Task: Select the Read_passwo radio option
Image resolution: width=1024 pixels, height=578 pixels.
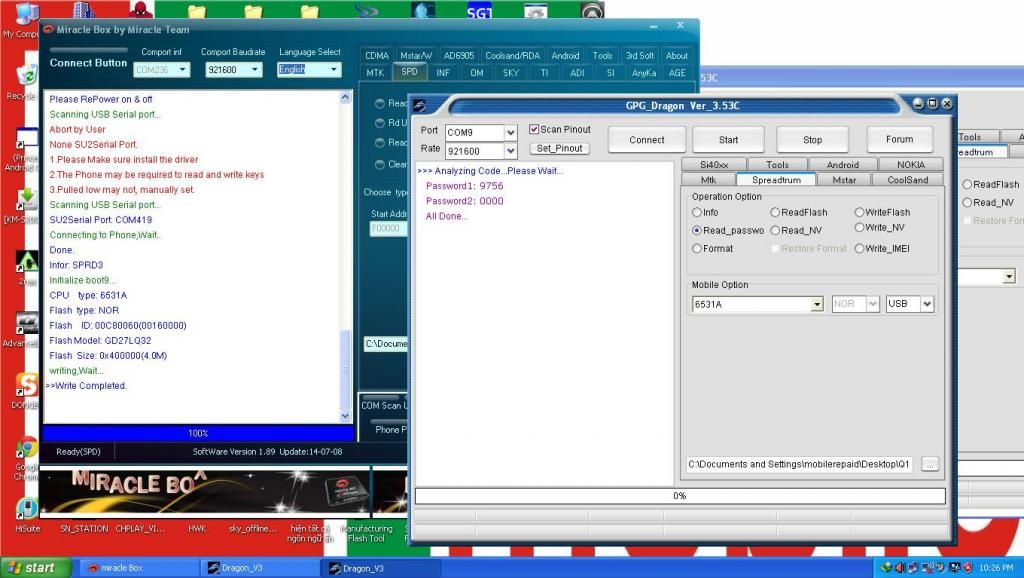Action: pyautogui.click(x=697, y=231)
